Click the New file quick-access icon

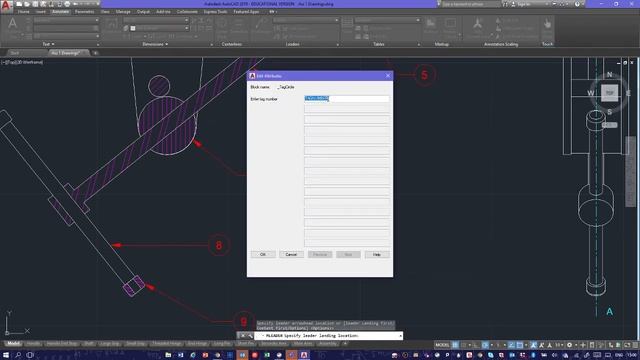click(x=19, y=4)
